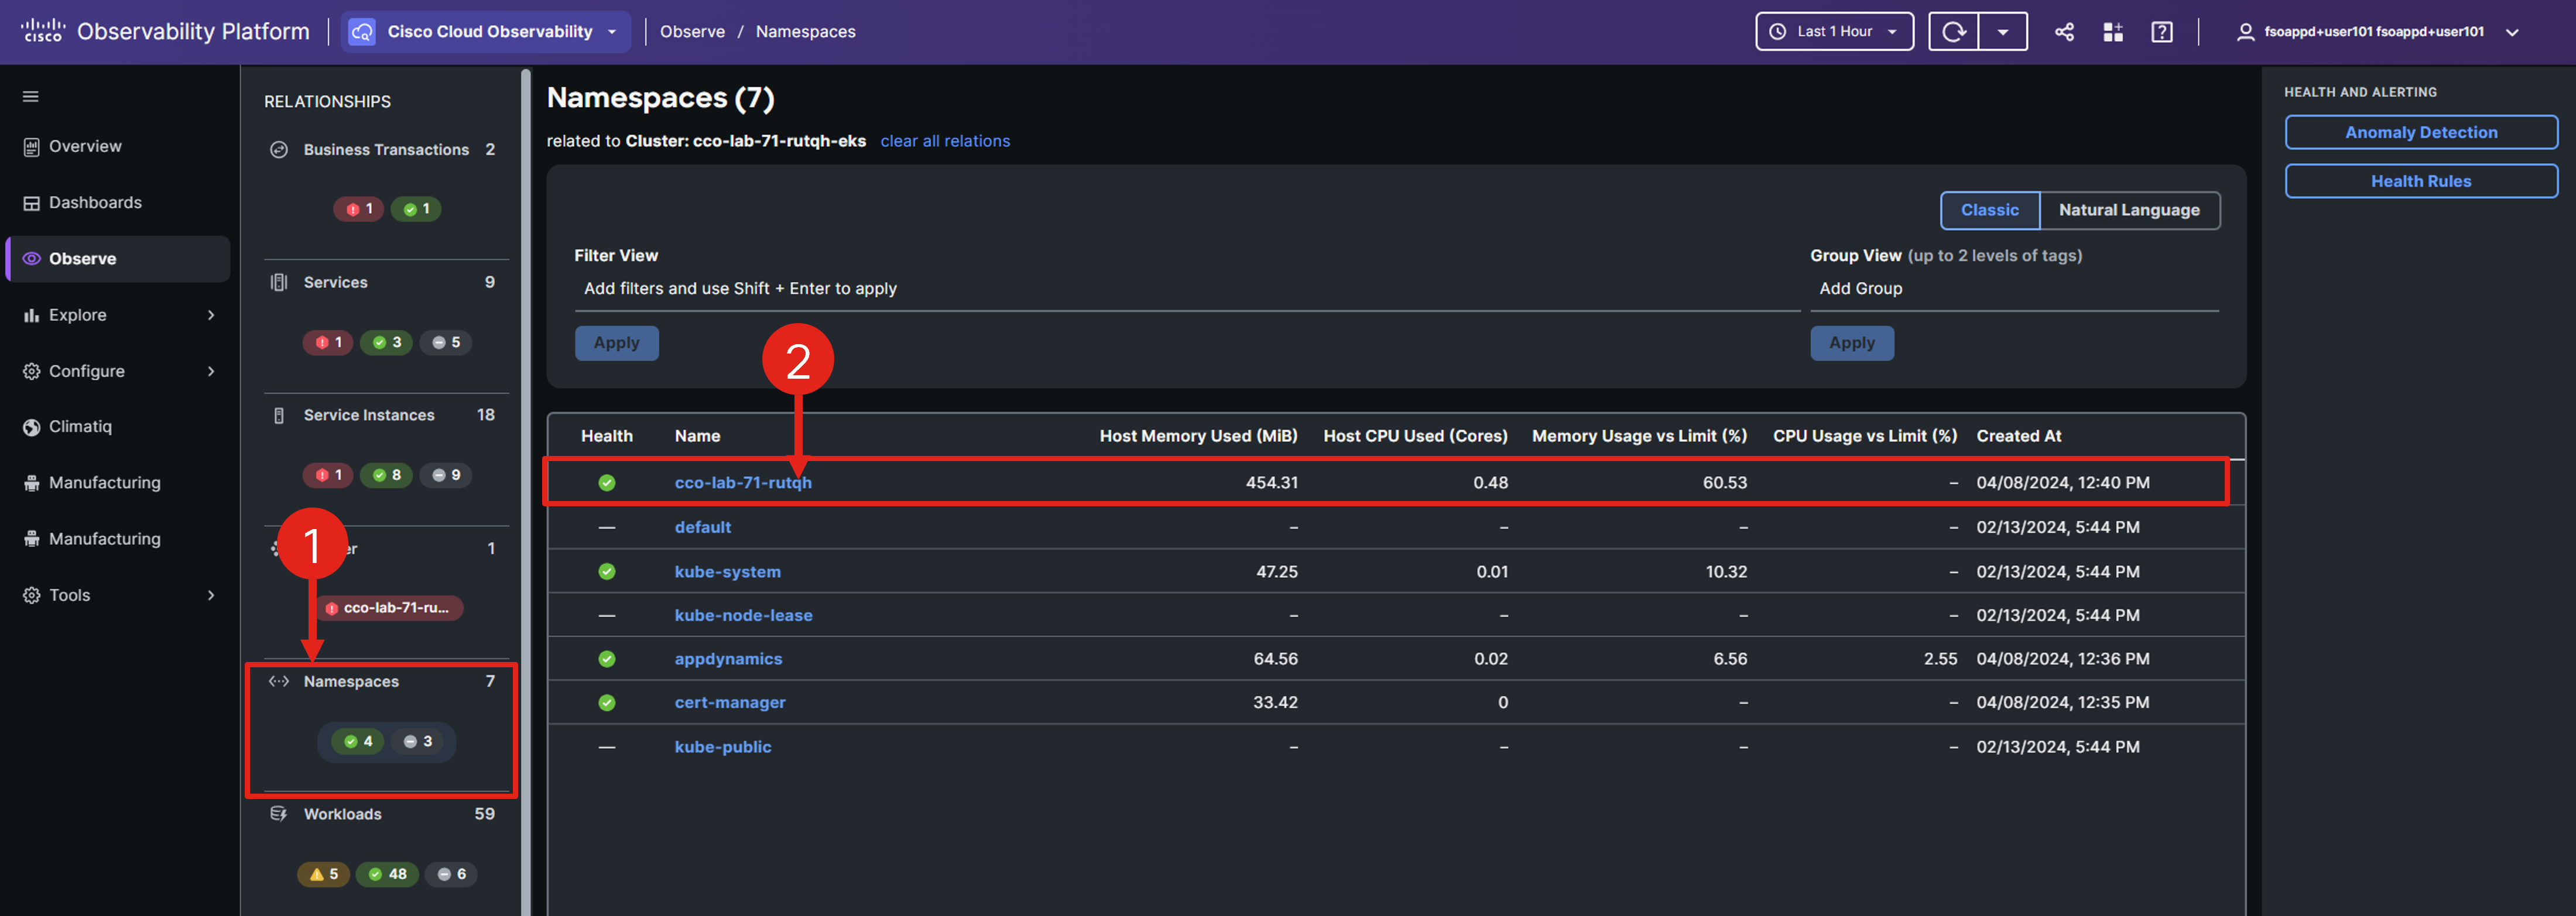Open the Last 1 Hour time dropdown
The image size is (2576, 916).
1834,32
